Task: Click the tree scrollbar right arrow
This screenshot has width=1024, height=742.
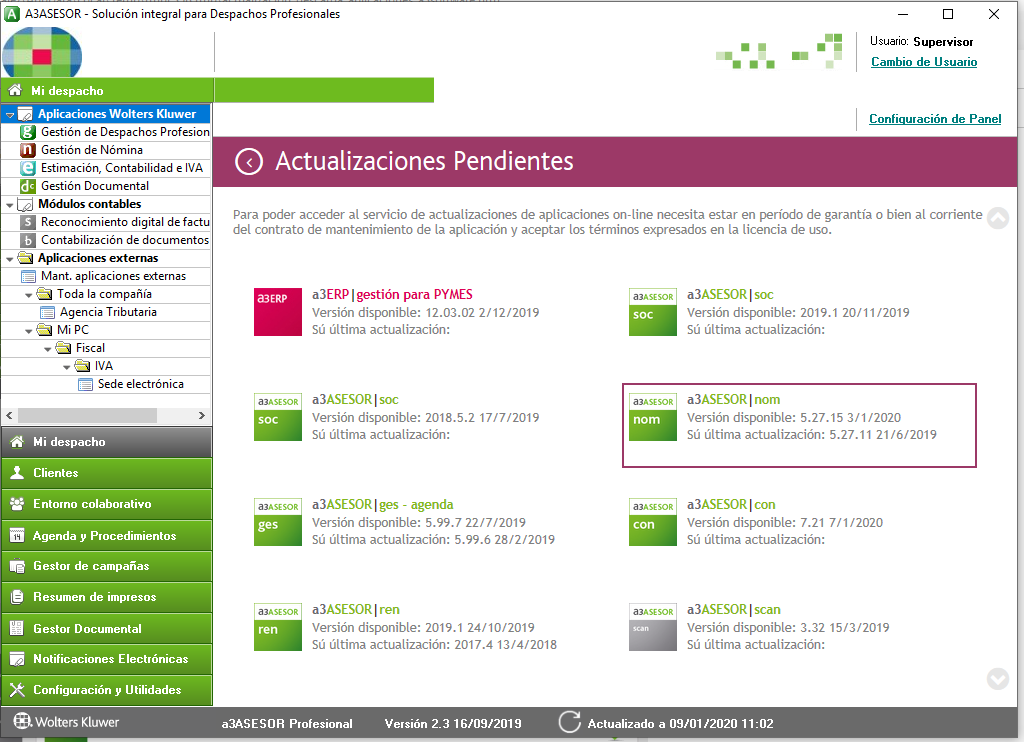Action: pyautogui.click(x=201, y=415)
